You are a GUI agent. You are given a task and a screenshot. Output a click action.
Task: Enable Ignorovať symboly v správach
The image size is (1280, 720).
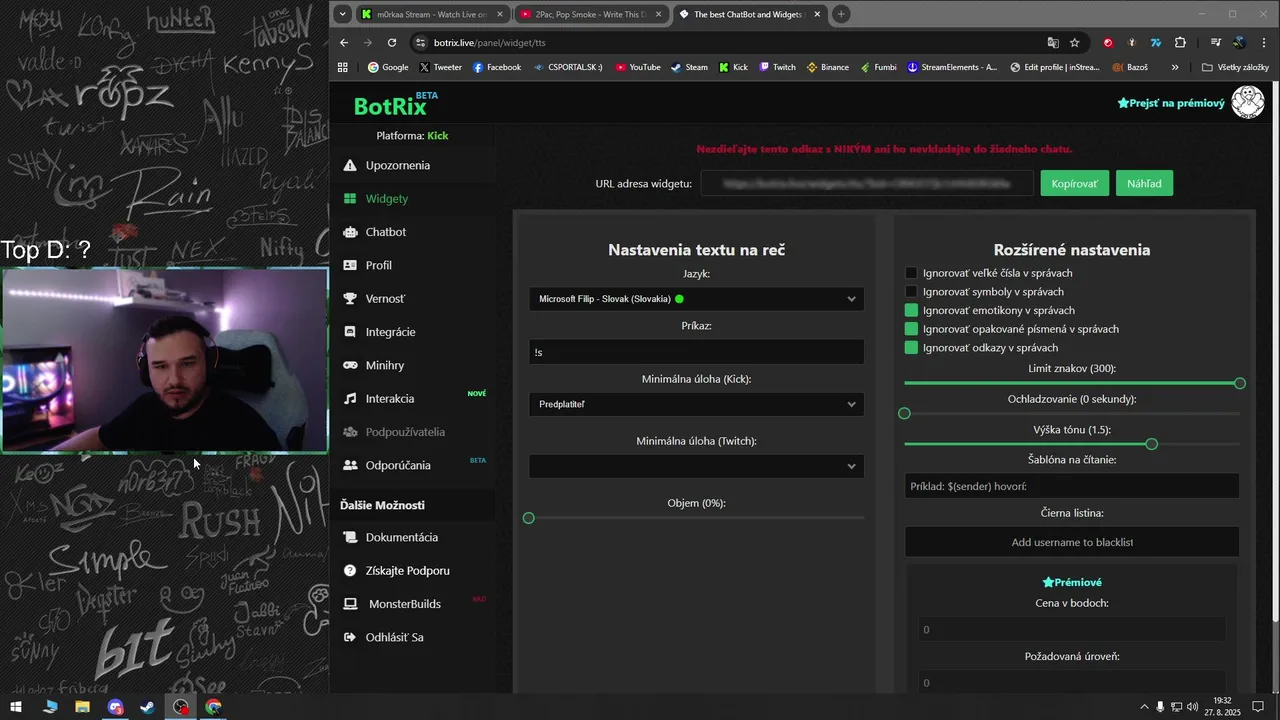coord(911,292)
